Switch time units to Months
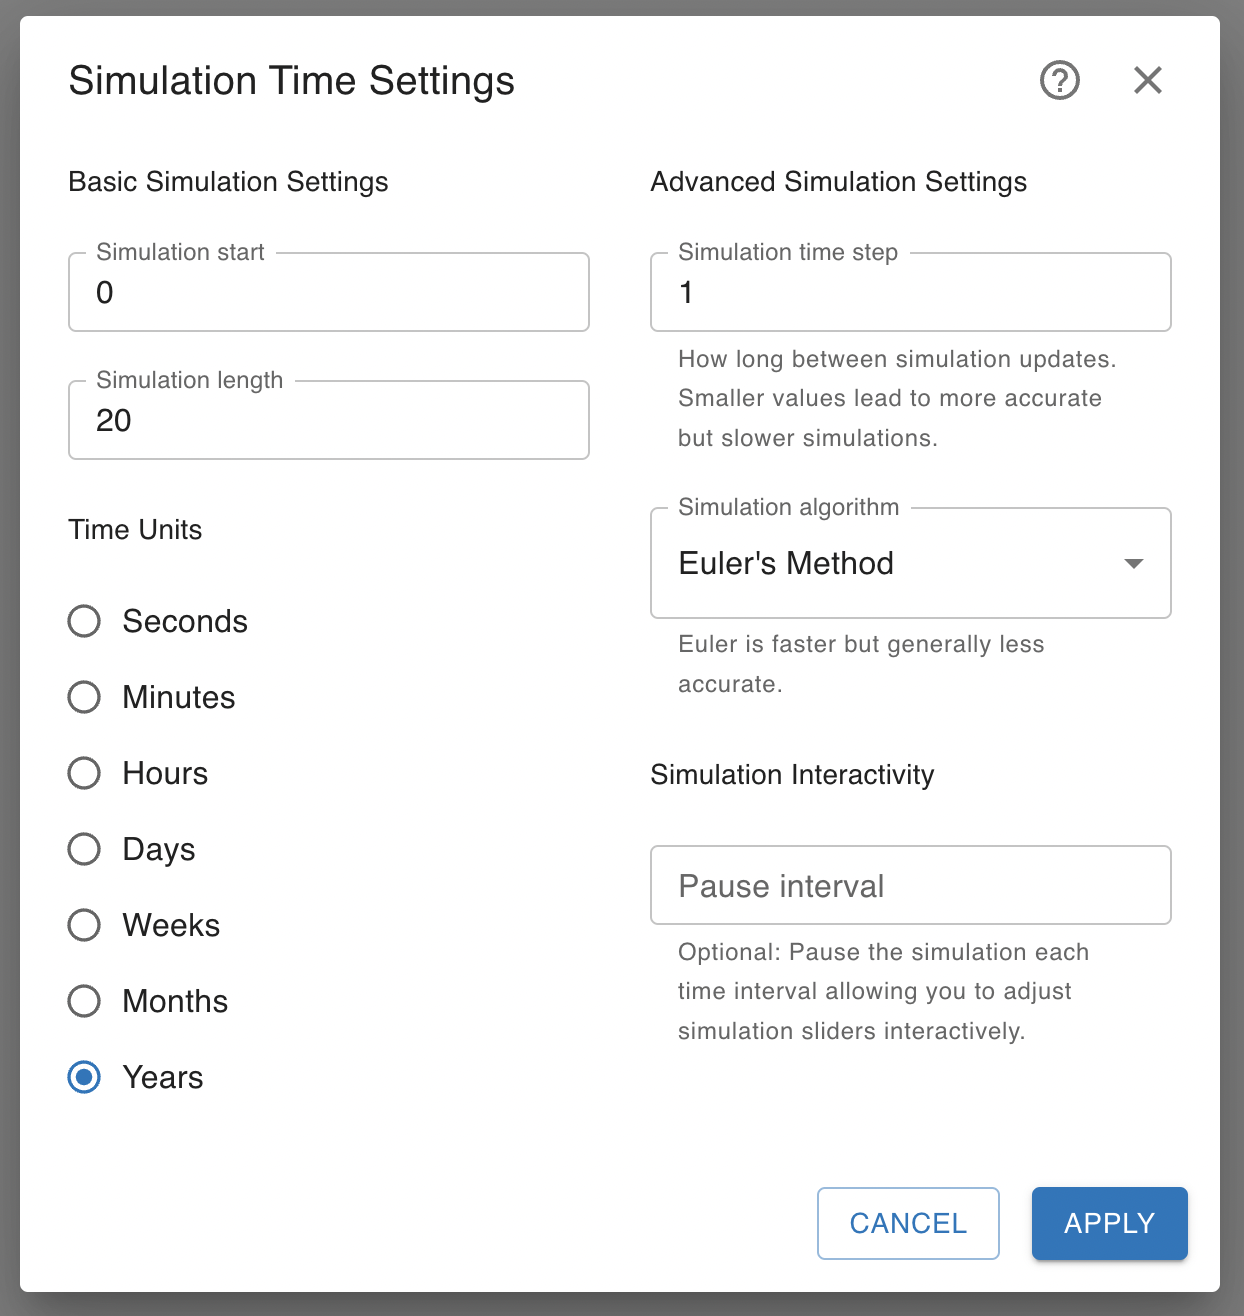Image resolution: width=1244 pixels, height=1316 pixels. point(84,1001)
